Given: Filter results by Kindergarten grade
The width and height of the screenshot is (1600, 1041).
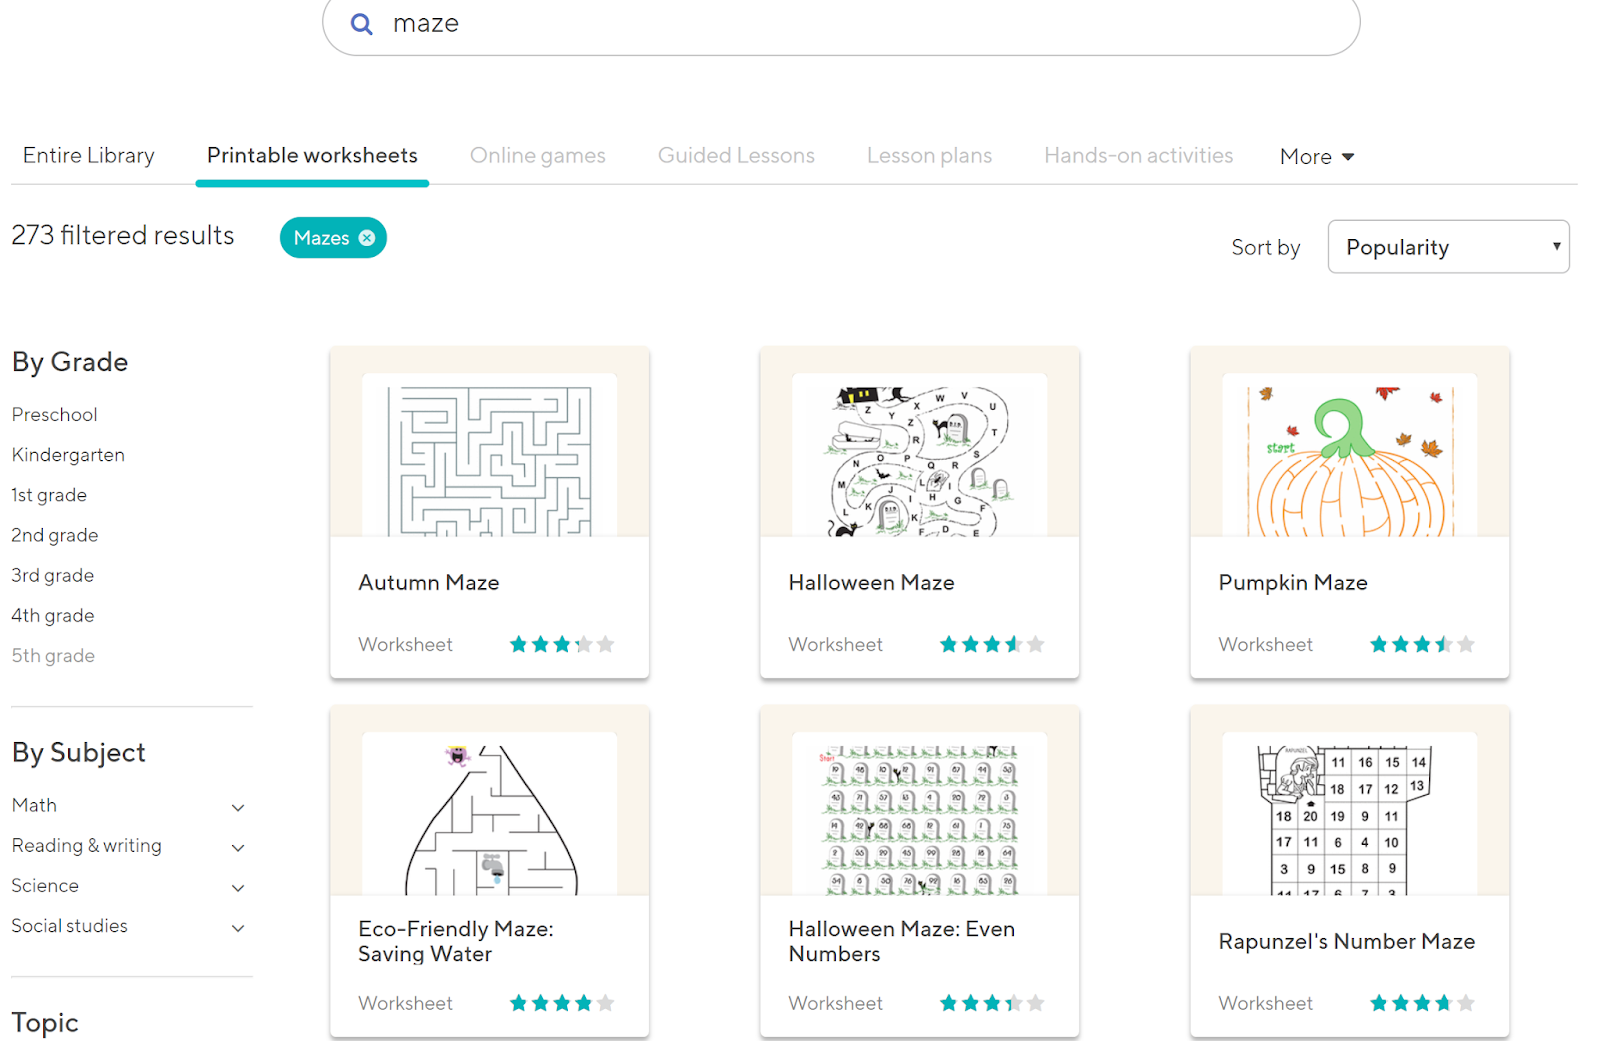Looking at the screenshot, I should (x=68, y=455).
